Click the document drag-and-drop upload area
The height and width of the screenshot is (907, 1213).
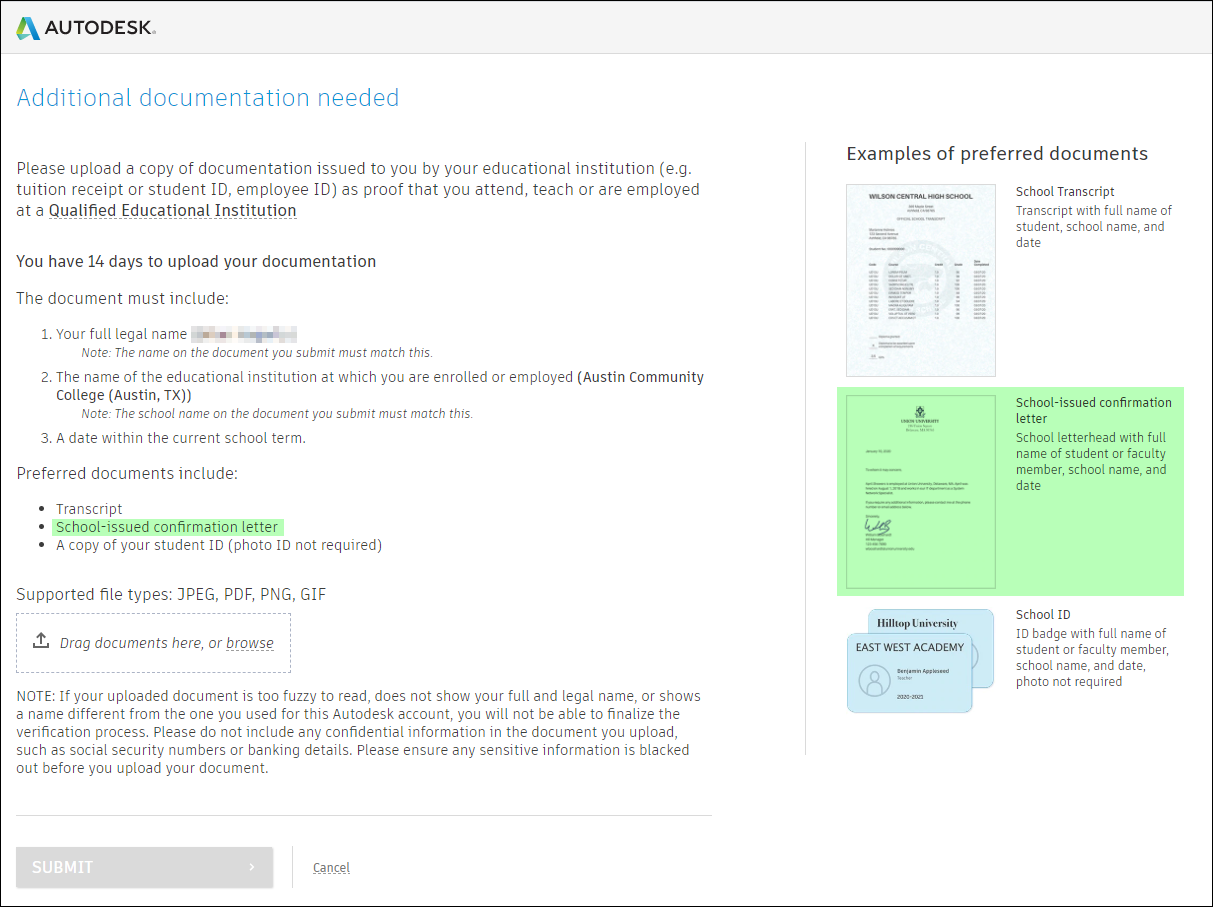pyautogui.click(x=153, y=643)
